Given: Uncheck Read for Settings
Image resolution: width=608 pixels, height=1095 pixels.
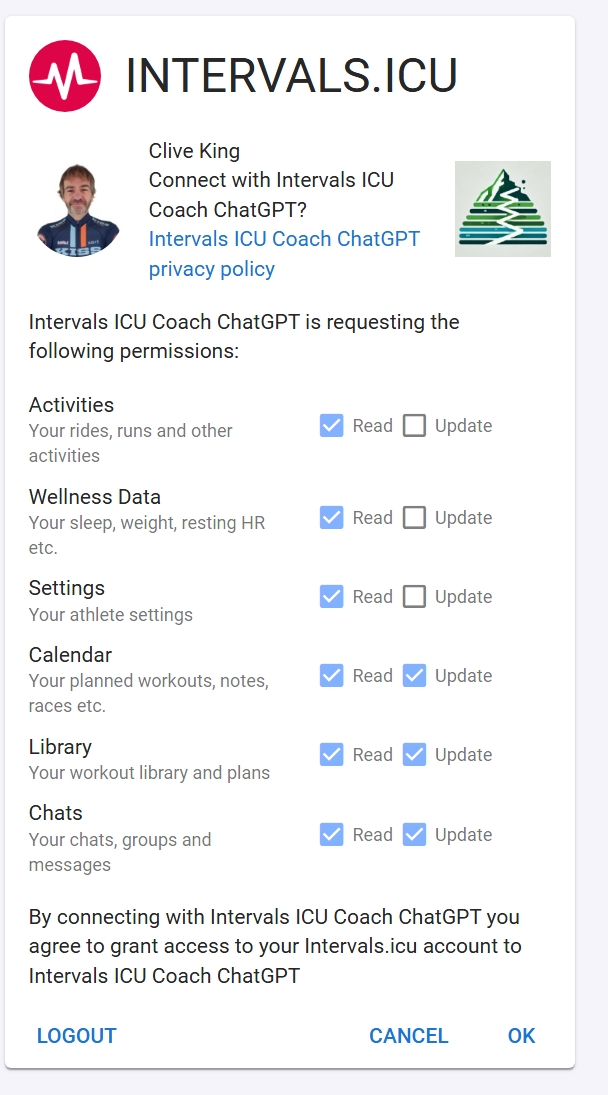Looking at the screenshot, I should 332,596.
